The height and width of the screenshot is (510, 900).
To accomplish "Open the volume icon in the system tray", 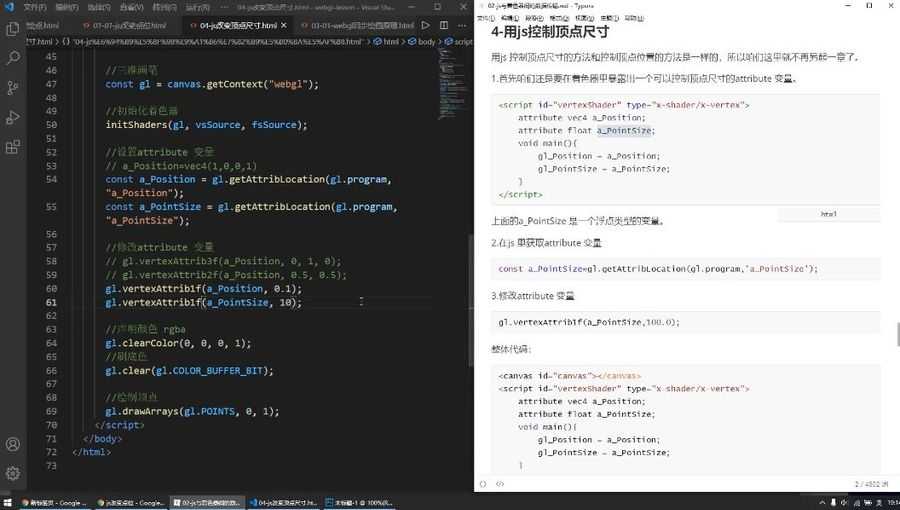I will (x=845, y=503).
